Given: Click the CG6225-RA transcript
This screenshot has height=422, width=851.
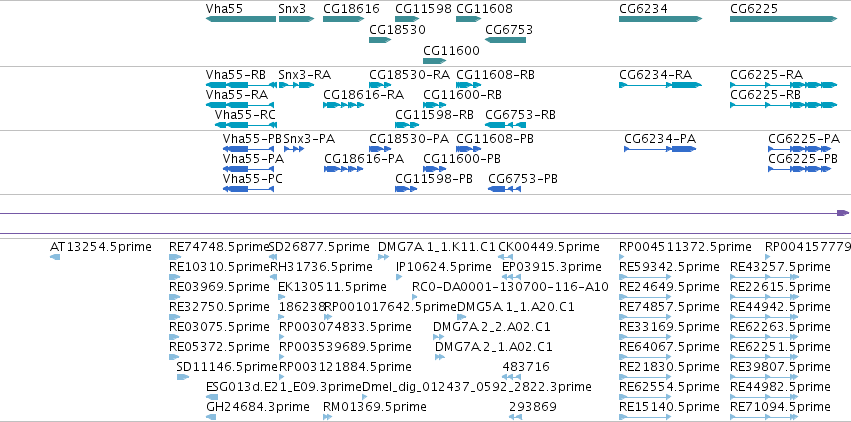Looking at the screenshot, I should click(784, 85).
